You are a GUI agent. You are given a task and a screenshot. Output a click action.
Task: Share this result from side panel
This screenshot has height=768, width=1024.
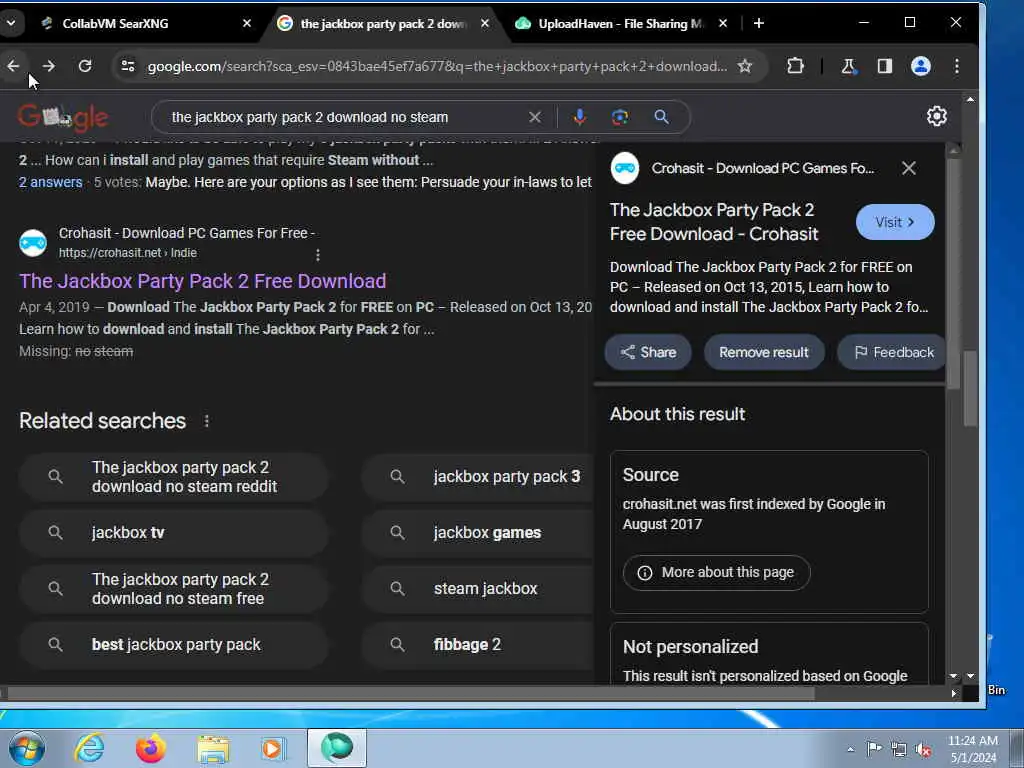pyautogui.click(x=648, y=353)
